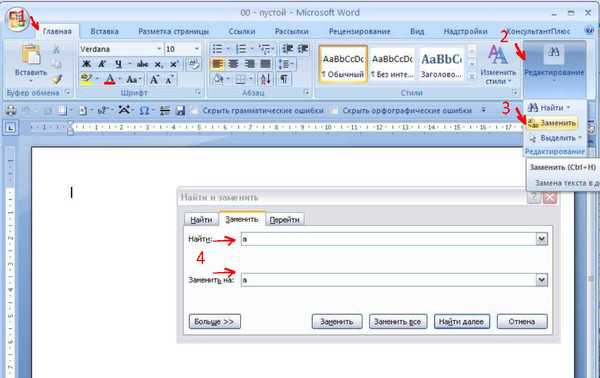Click into the Найти text field
Image resolution: width=600 pixels, height=378 pixels.
(388, 239)
